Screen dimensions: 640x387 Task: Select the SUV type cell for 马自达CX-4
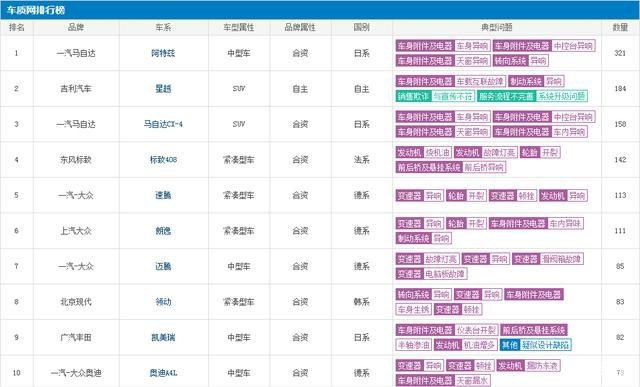click(239, 124)
